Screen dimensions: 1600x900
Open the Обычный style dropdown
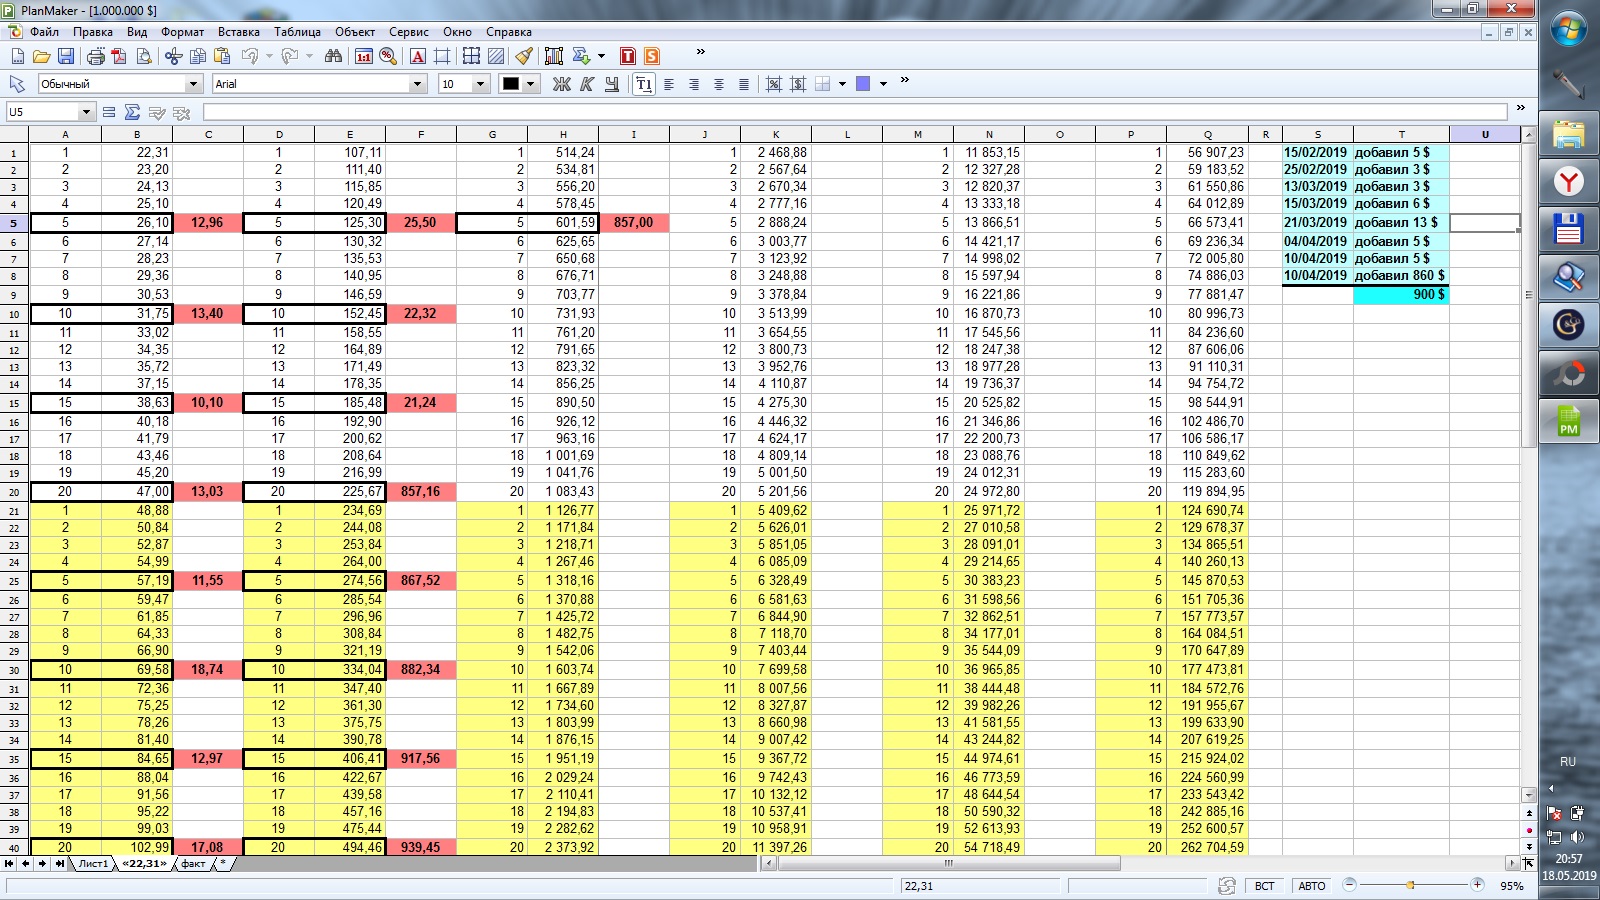[x=193, y=84]
